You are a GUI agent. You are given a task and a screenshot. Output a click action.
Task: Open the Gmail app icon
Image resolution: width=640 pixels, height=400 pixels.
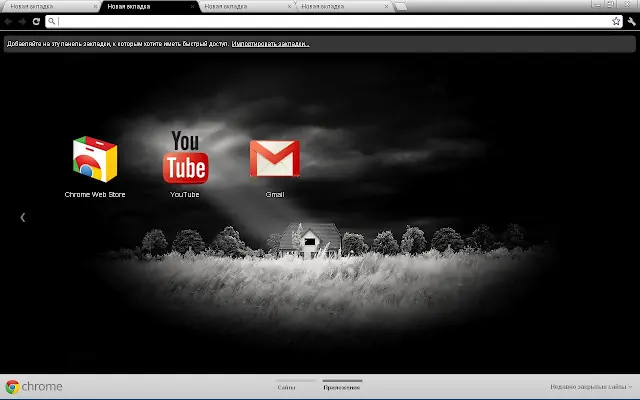[275, 158]
